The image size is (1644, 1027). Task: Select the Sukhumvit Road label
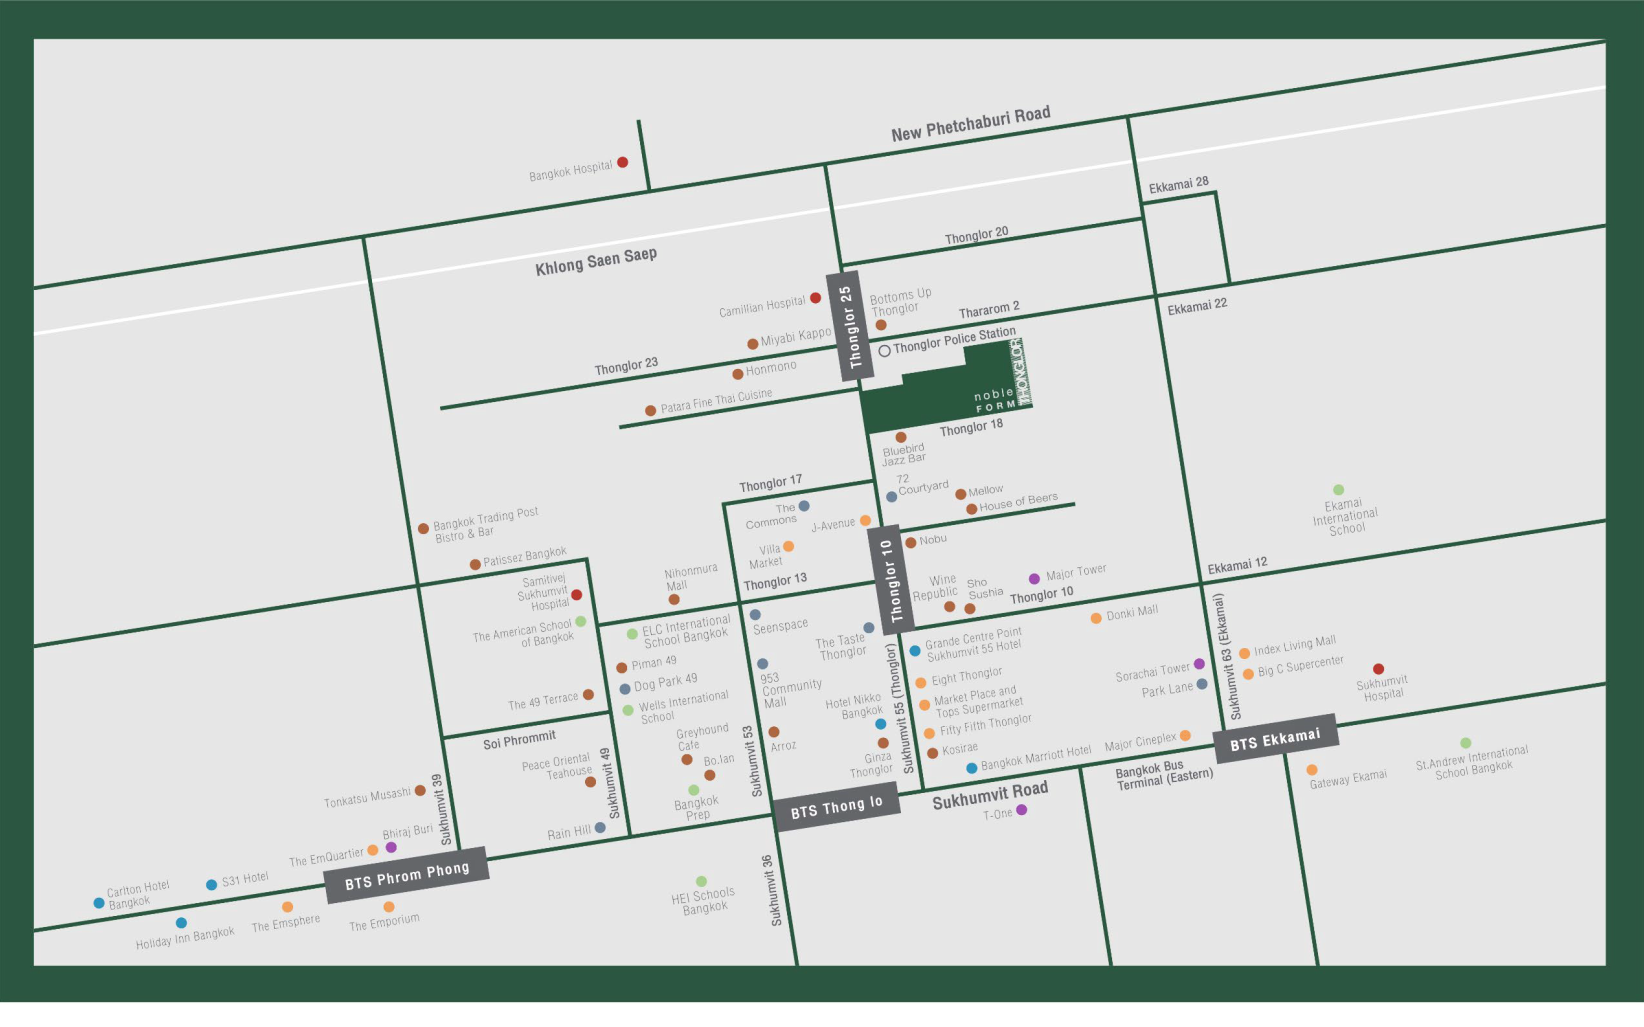[989, 794]
